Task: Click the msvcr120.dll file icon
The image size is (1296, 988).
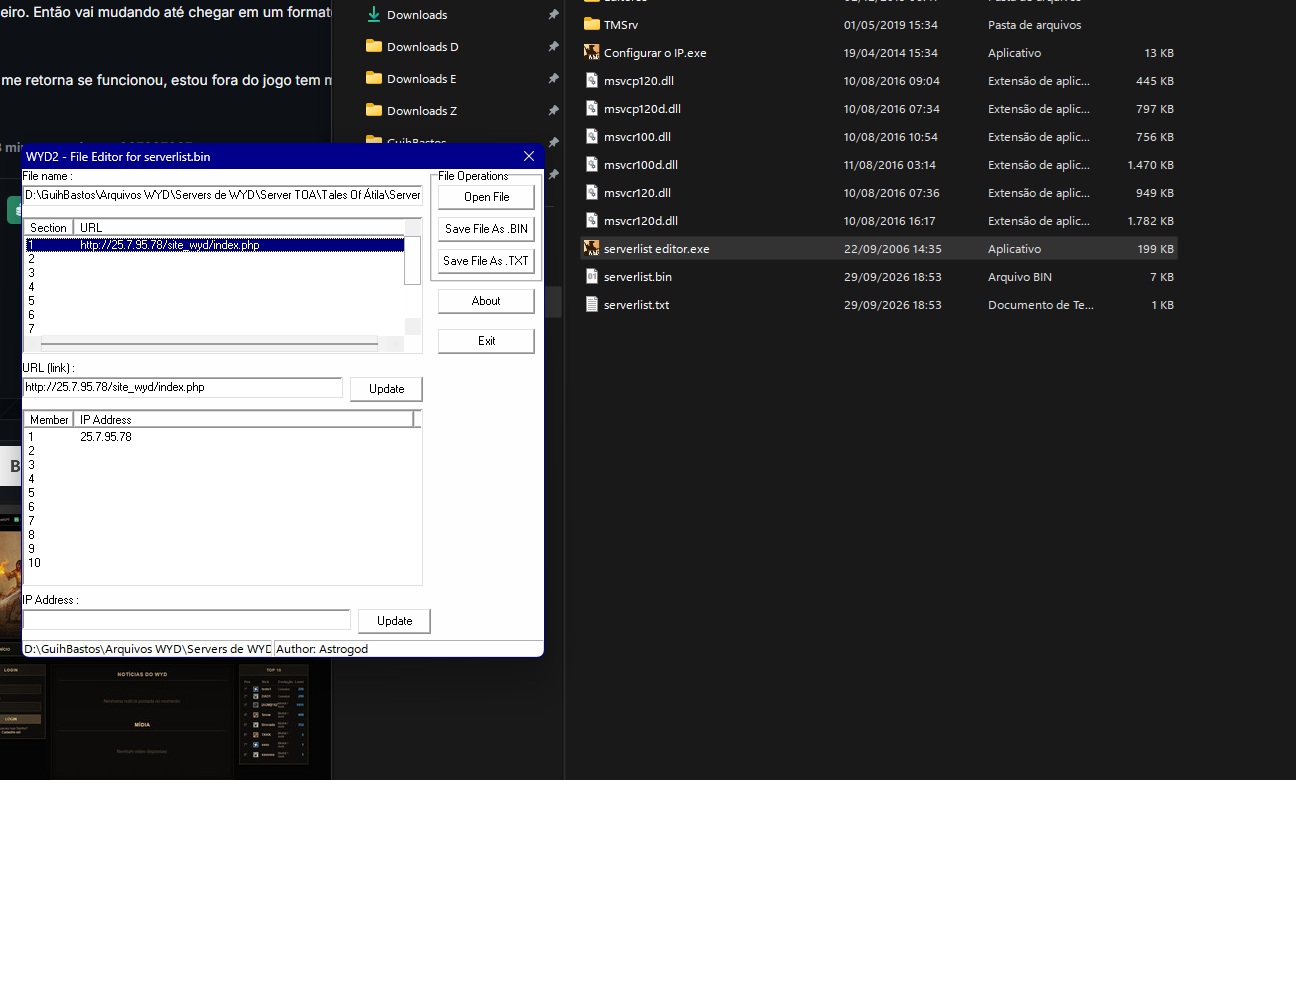Action: pos(592,192)
